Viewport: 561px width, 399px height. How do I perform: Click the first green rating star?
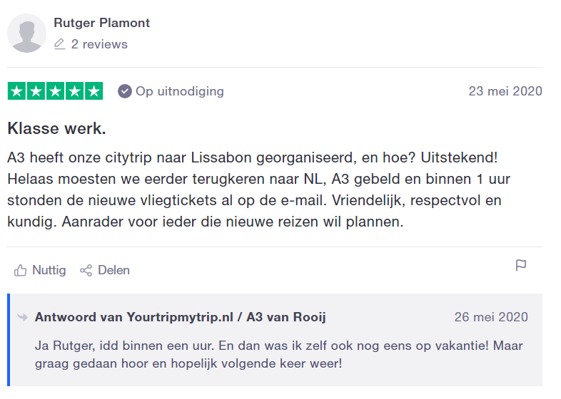(x=16, y=91)
